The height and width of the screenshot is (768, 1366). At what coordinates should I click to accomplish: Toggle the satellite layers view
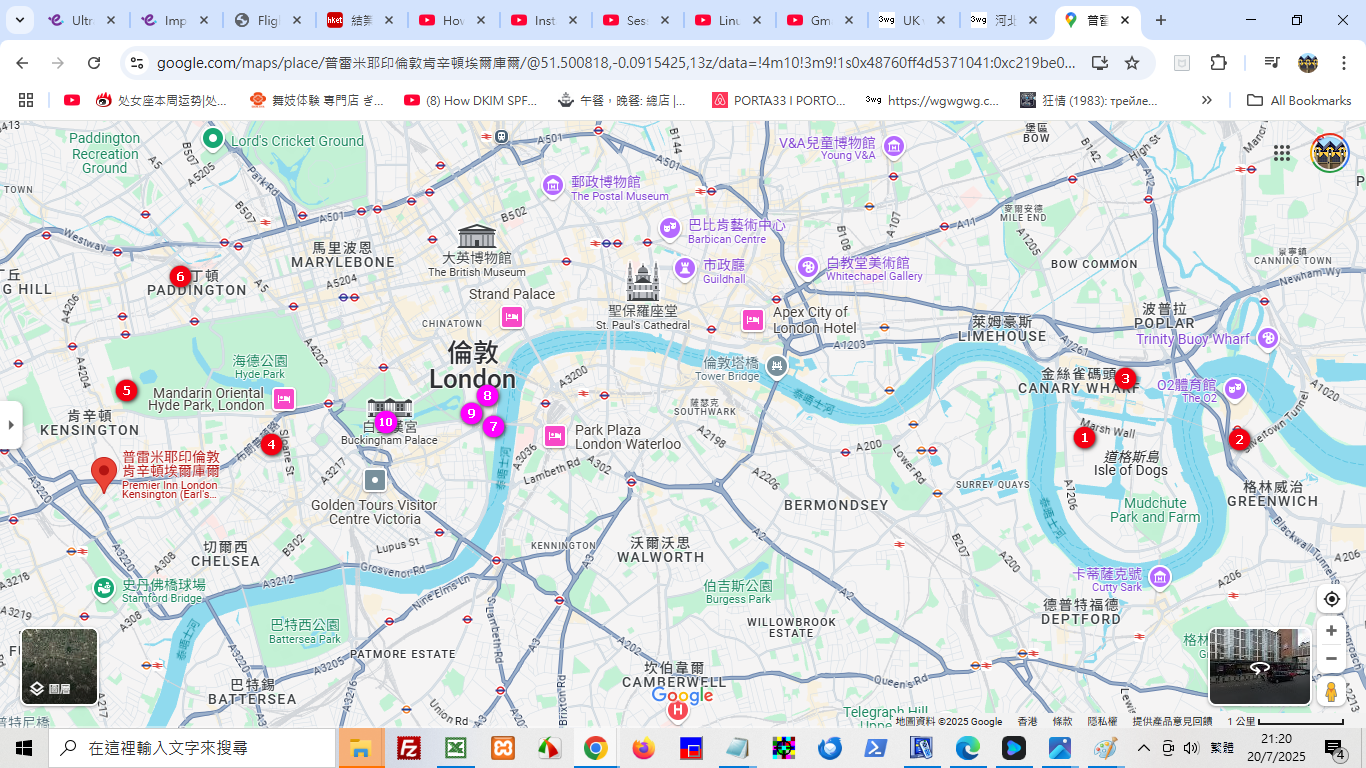pyautogui.click(x=59, y=666)
